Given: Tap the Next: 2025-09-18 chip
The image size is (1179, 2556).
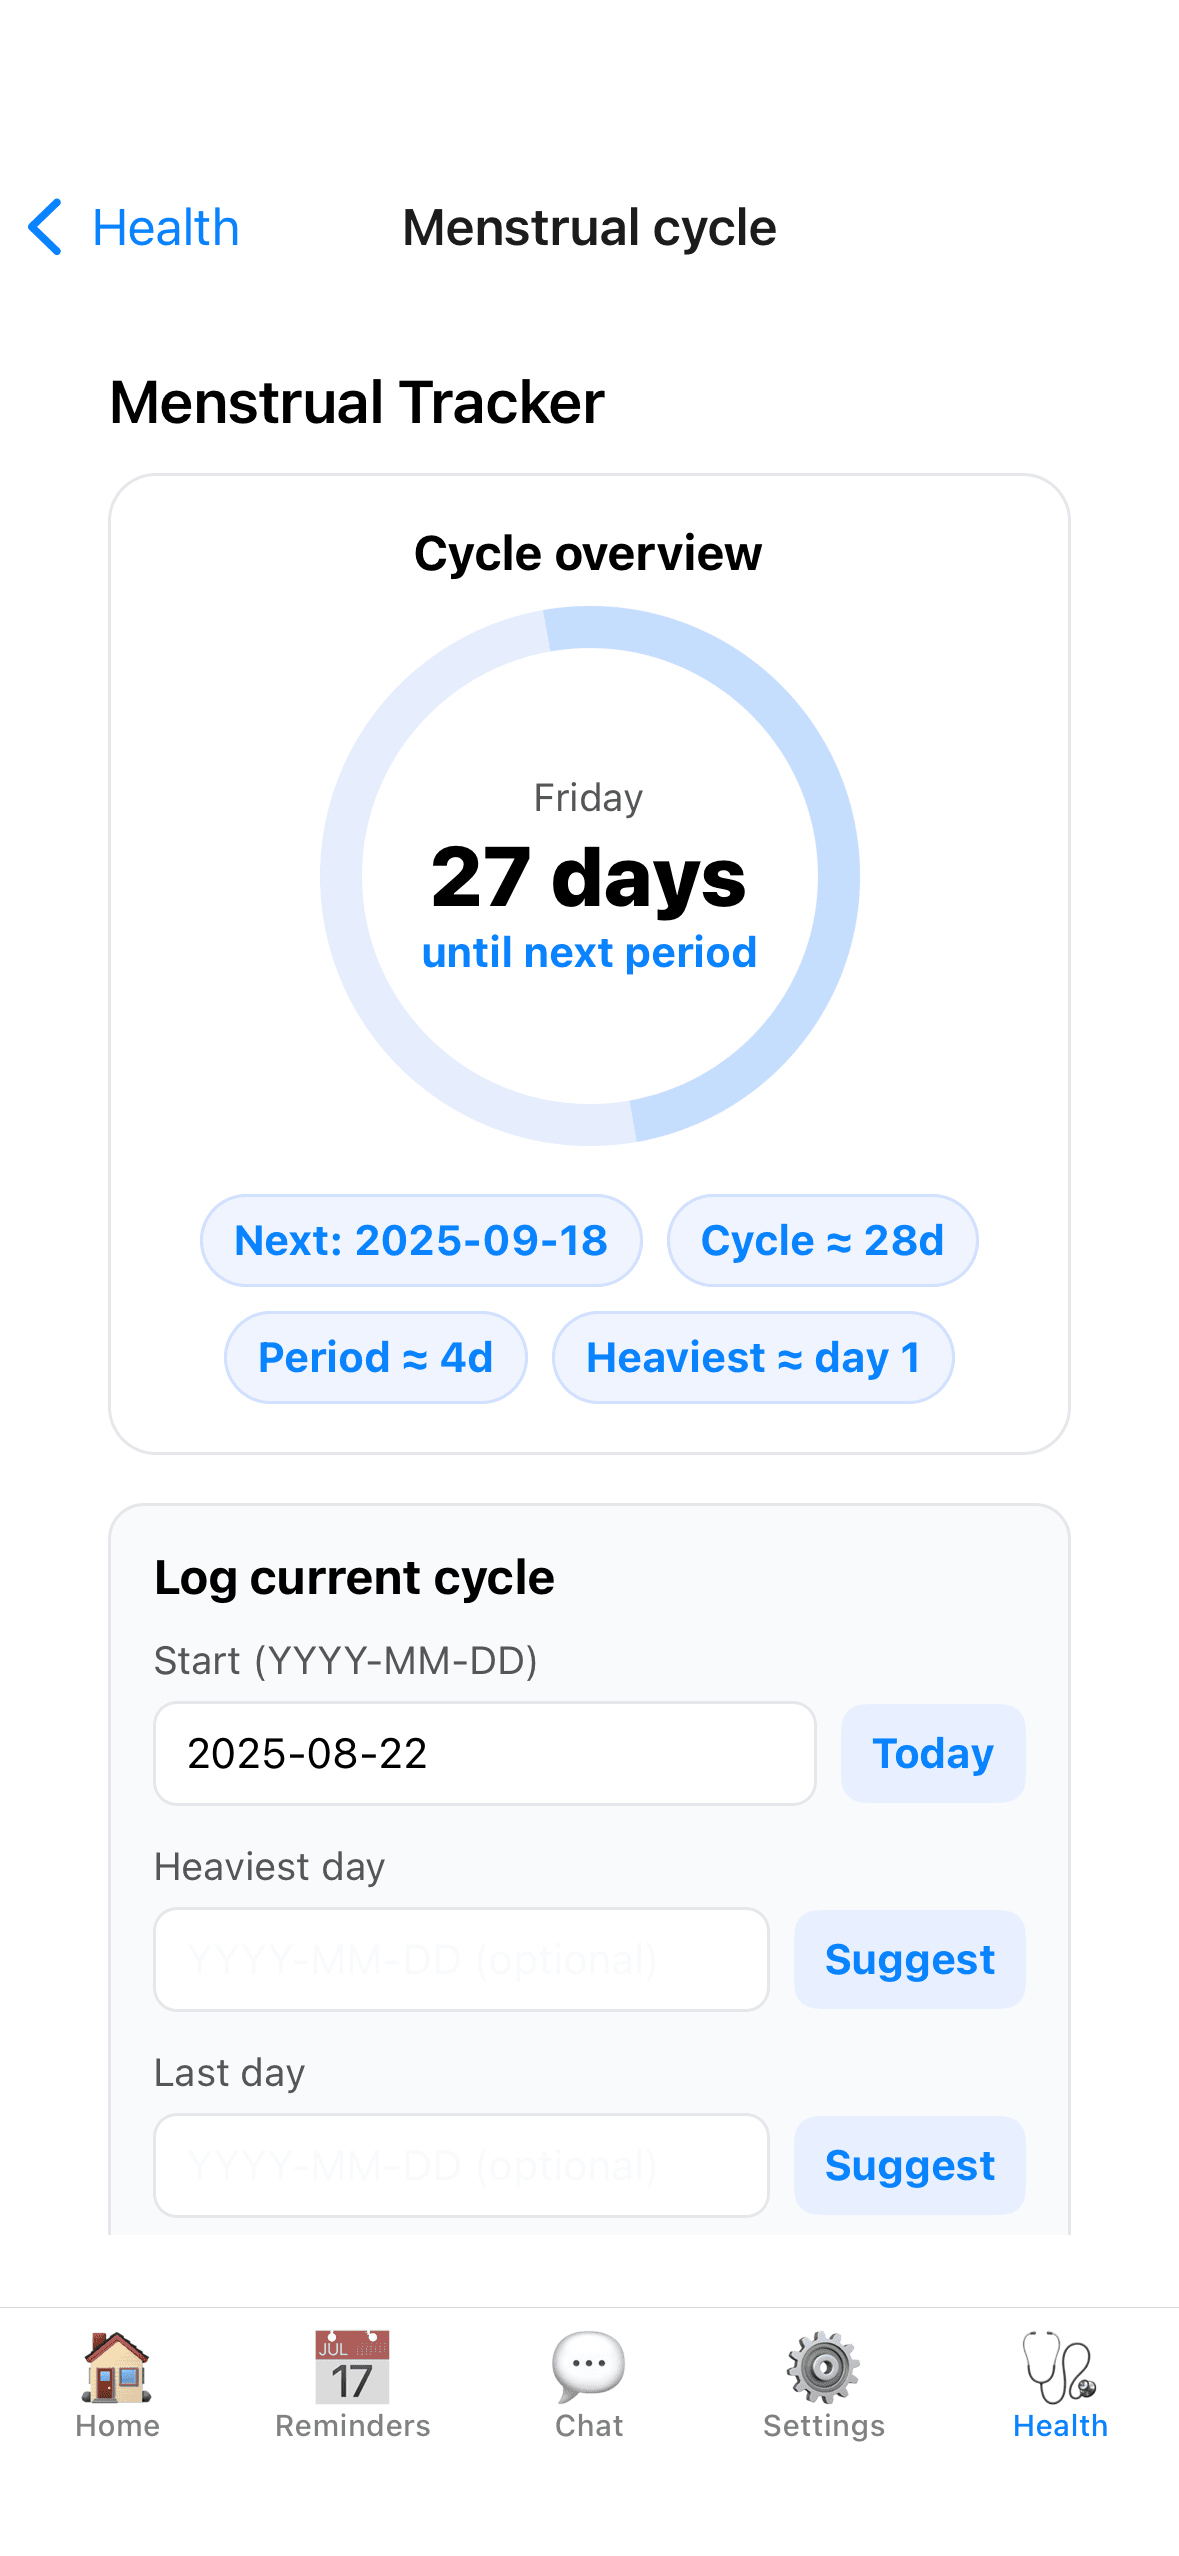Looking at the screenshot, I should point(421,1240).
